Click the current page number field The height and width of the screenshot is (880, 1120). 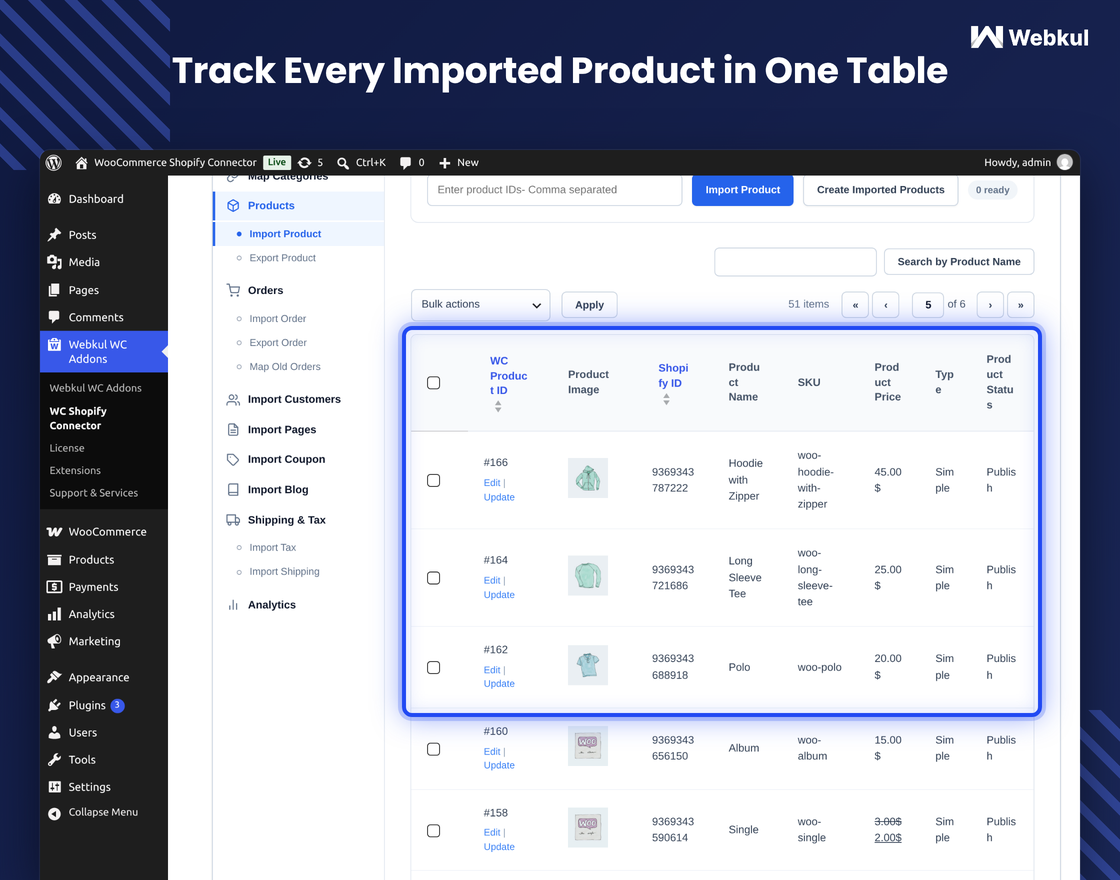[x=928, y=305]
